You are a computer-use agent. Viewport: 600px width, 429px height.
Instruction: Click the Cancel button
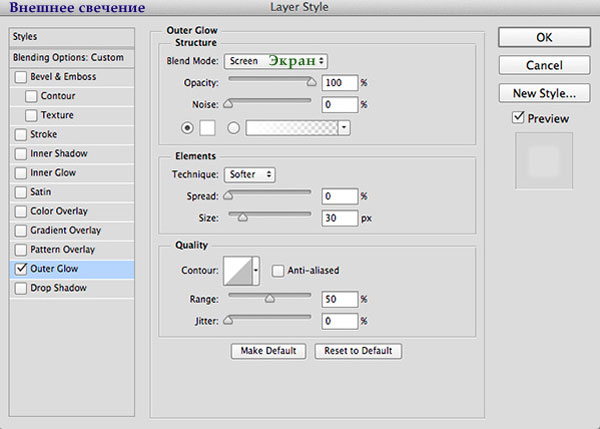544,65
